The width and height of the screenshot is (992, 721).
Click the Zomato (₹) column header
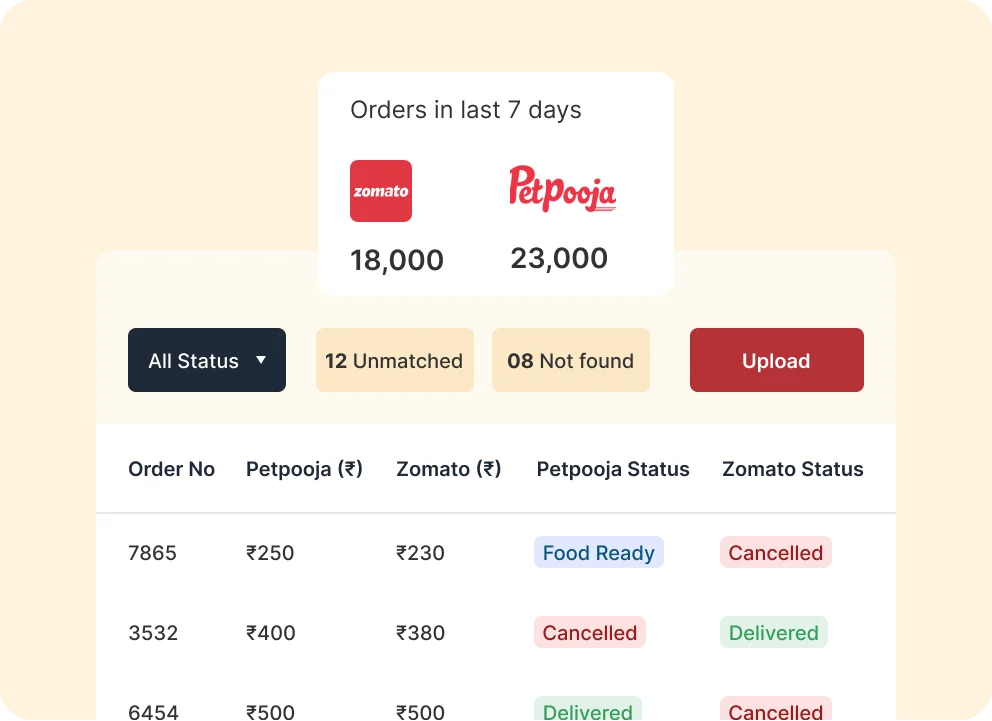[x=448, y=469]
